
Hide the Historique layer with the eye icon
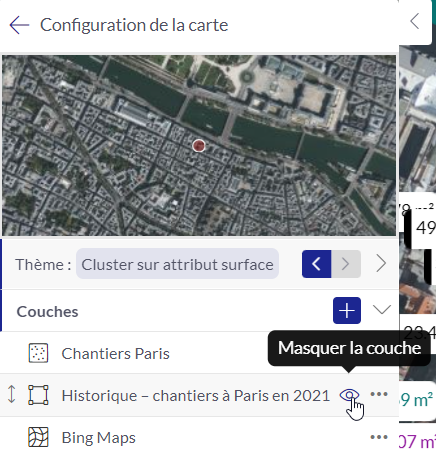coord(349,395)
